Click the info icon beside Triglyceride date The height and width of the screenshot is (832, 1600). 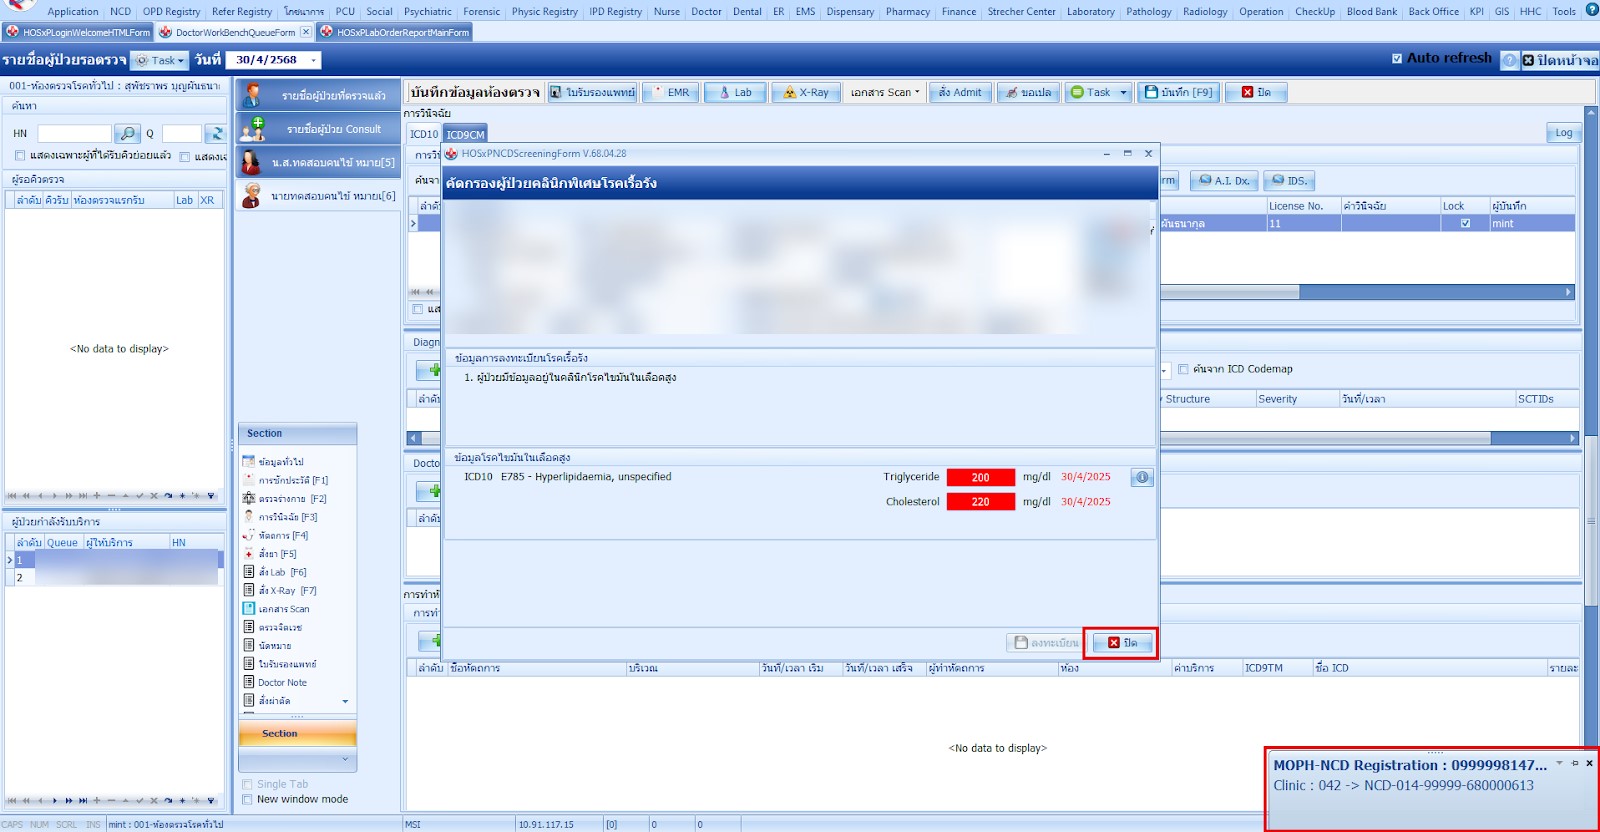(x=1142, y=477)
